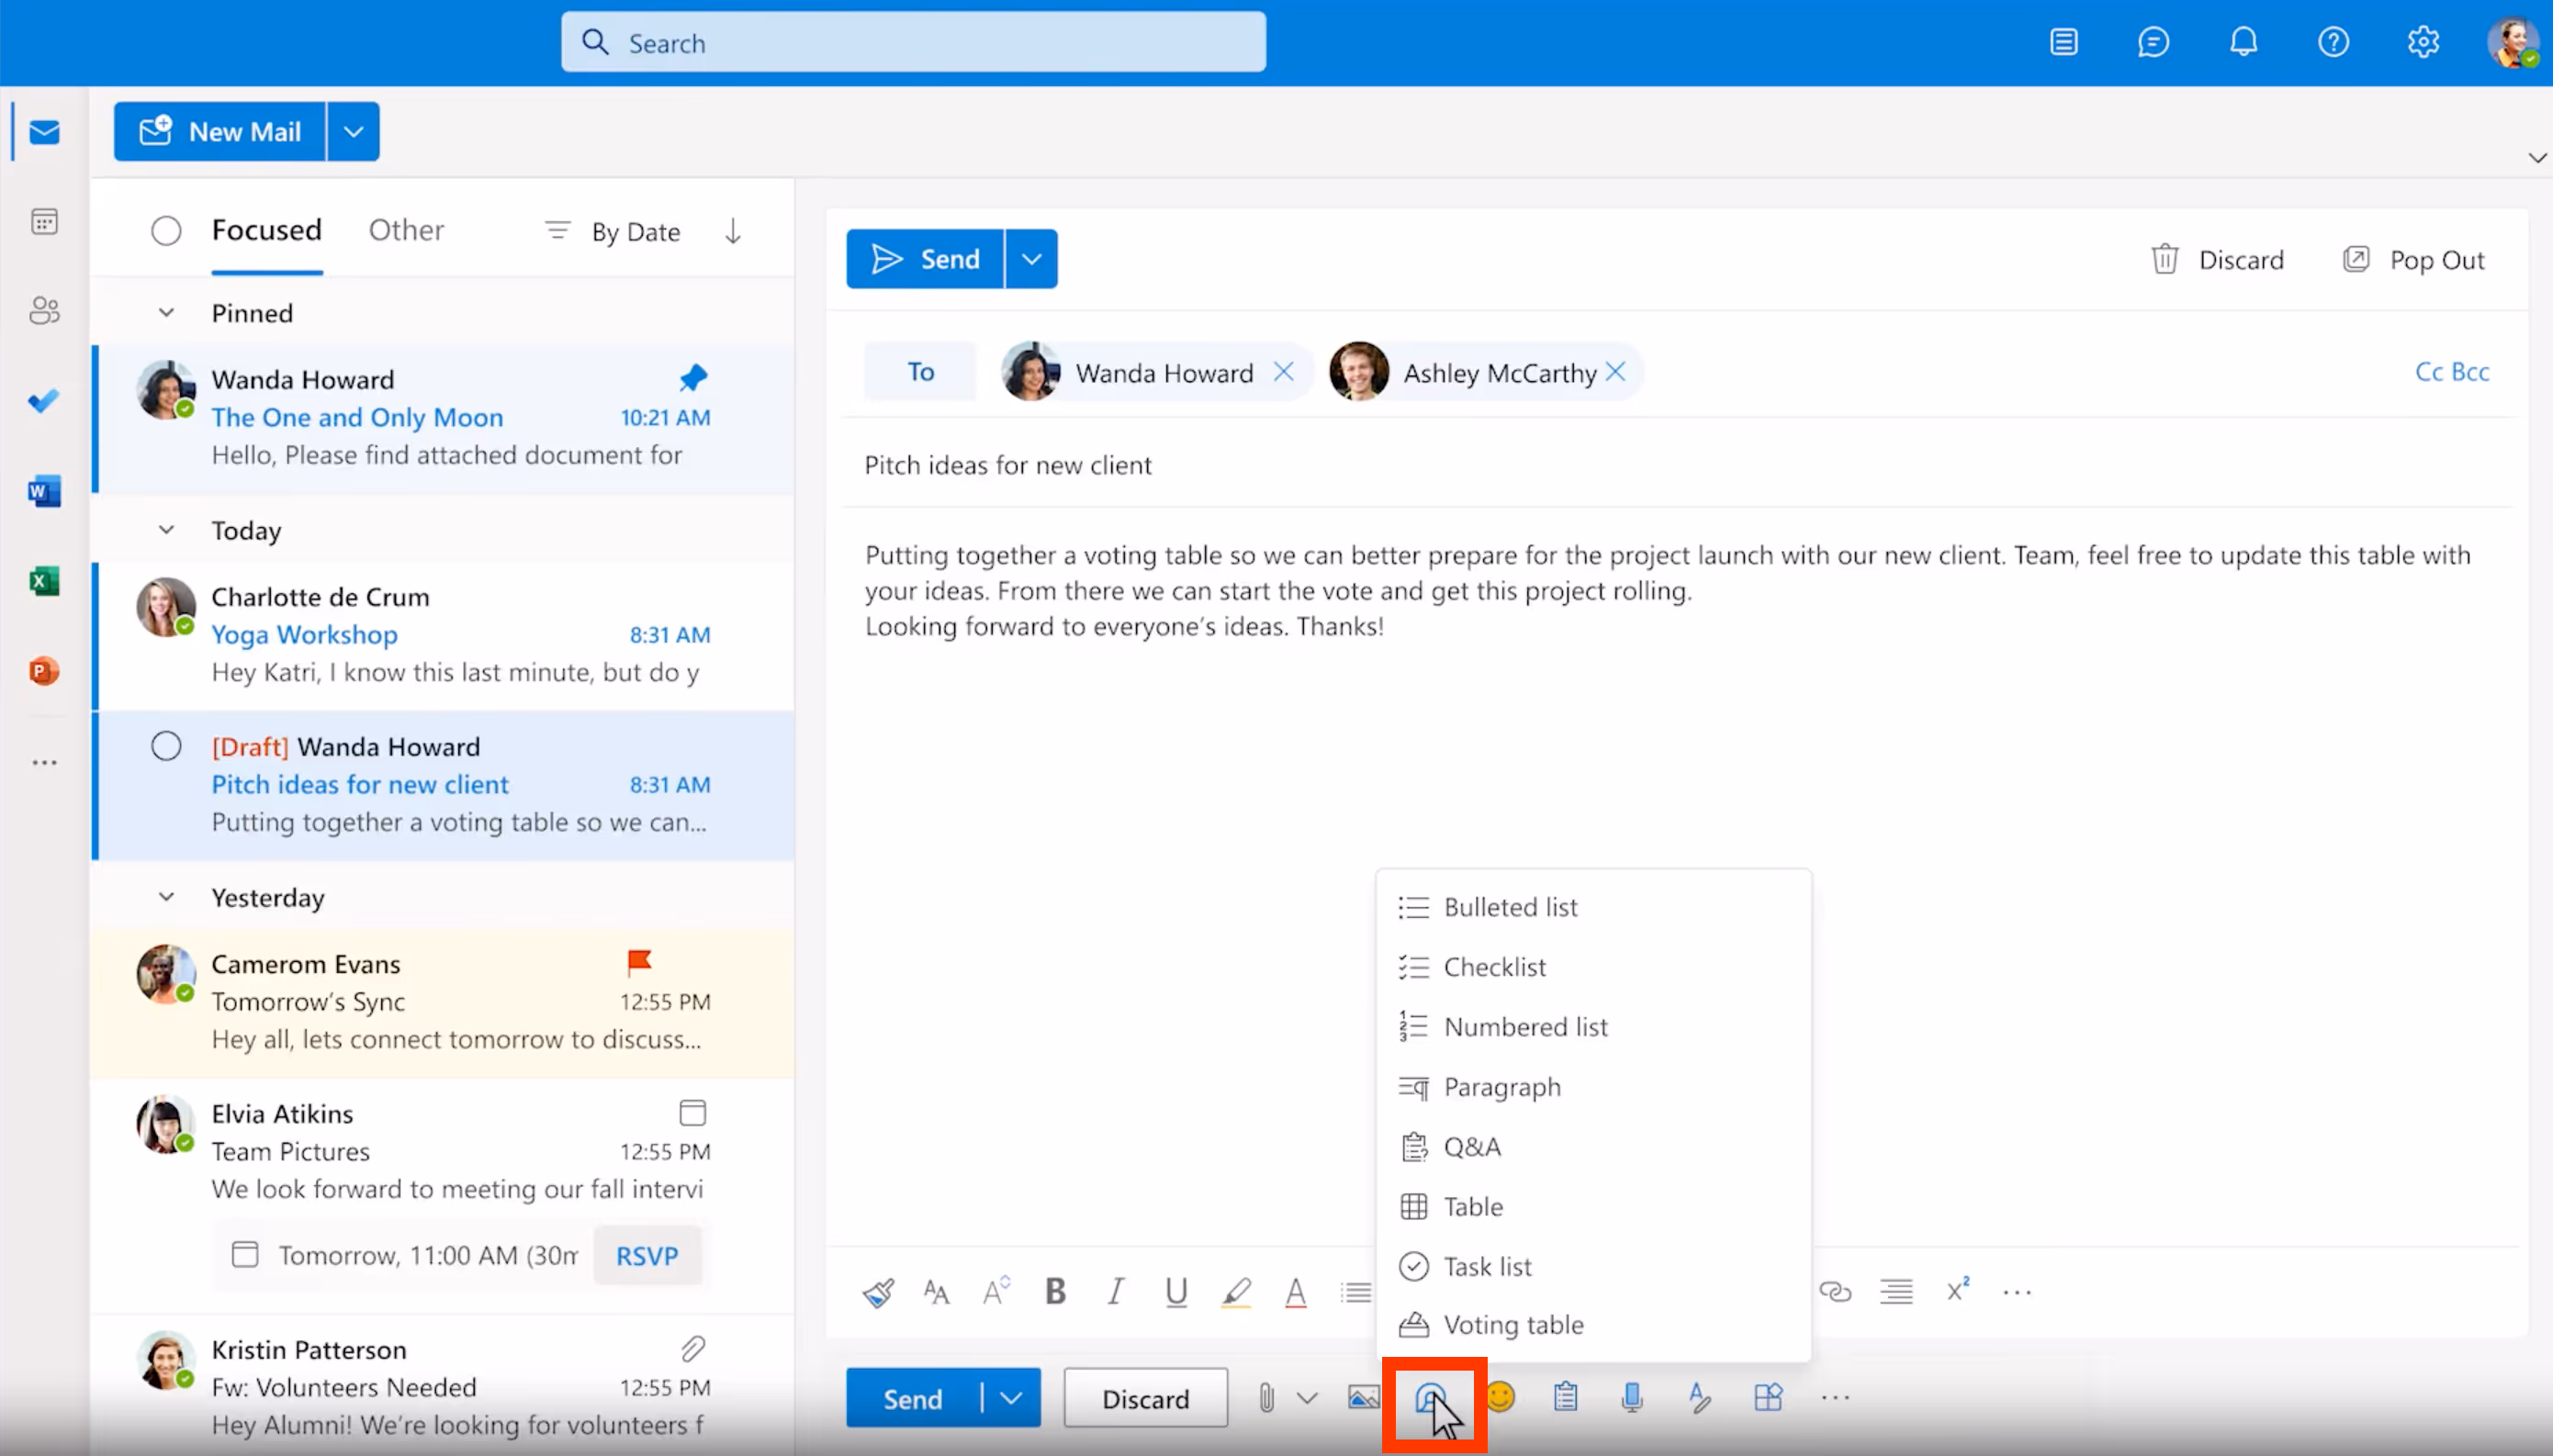Click the highlighter pen icon

(1236, 1291)
